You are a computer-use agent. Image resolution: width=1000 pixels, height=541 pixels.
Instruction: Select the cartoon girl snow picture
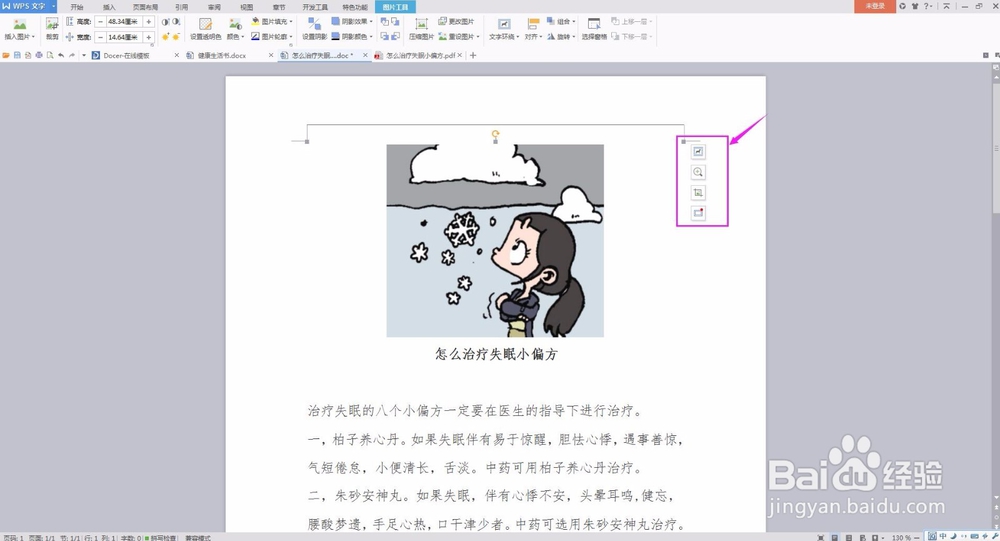[x=495, y=241]
